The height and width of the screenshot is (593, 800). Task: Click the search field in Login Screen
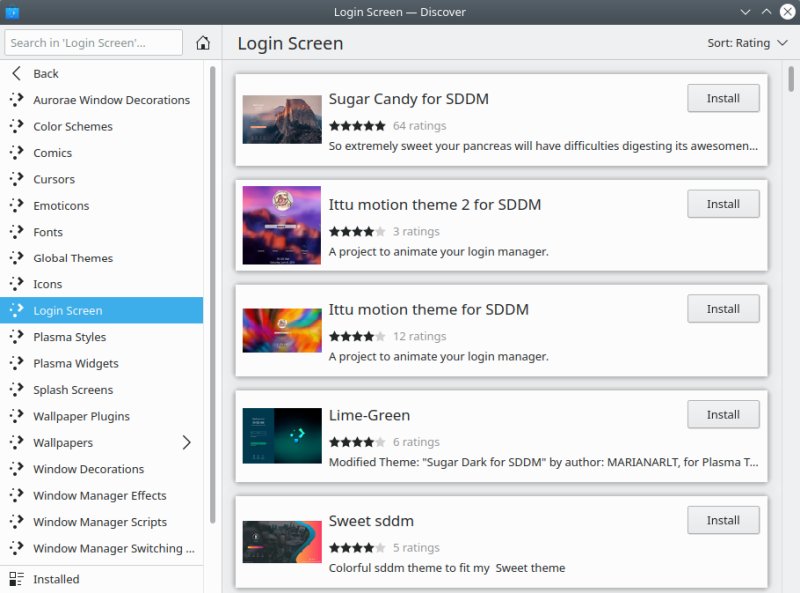(94, 43)
